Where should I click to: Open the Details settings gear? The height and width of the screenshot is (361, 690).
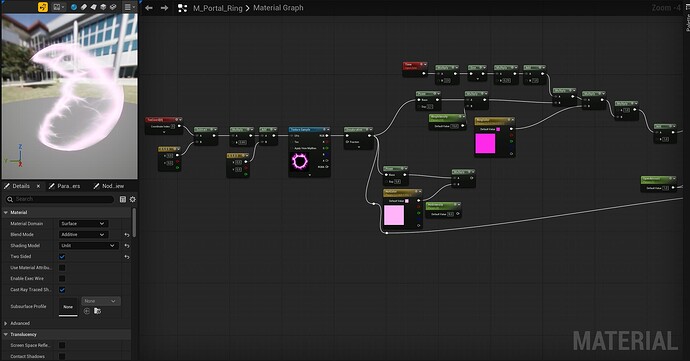(132, 199)
